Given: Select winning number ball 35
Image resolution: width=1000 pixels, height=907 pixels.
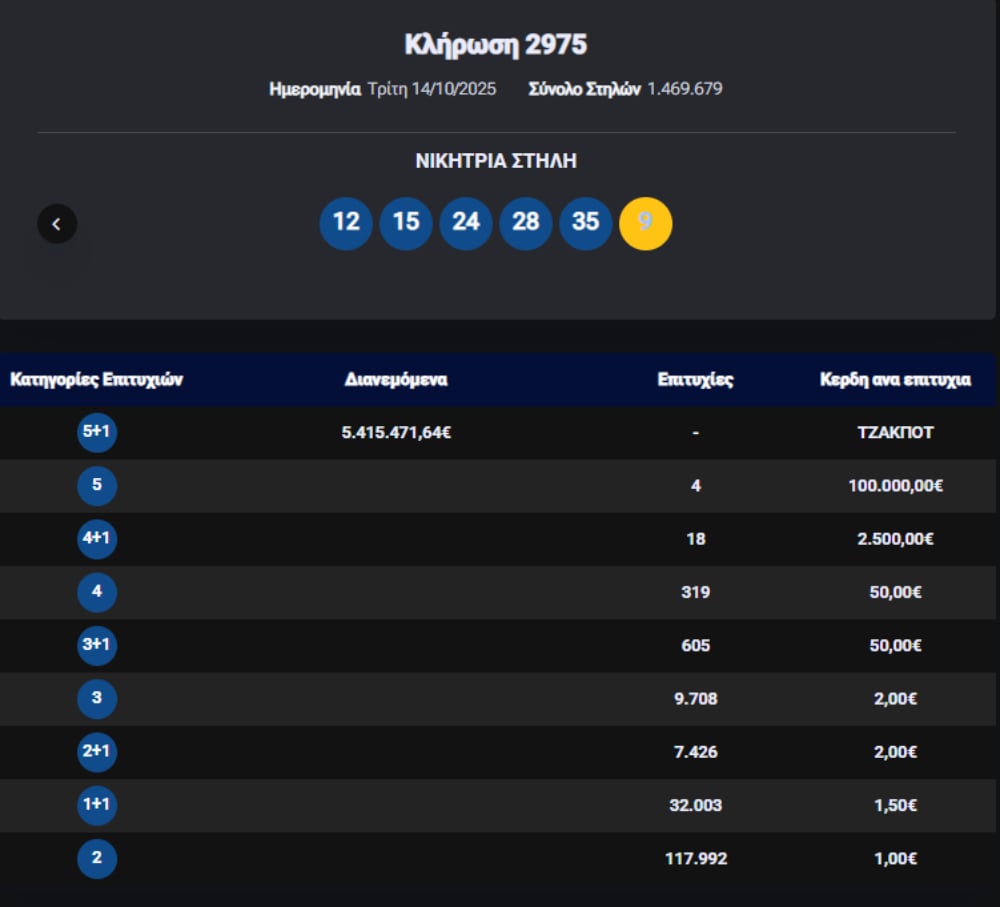Looking at the screenshot, I should [x=586, y=223].
